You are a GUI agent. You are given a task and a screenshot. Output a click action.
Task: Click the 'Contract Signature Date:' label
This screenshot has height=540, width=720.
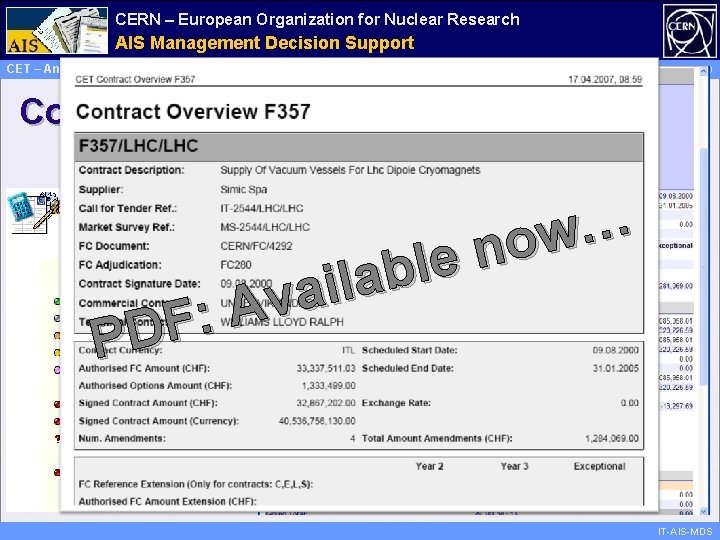coord(140,284)
